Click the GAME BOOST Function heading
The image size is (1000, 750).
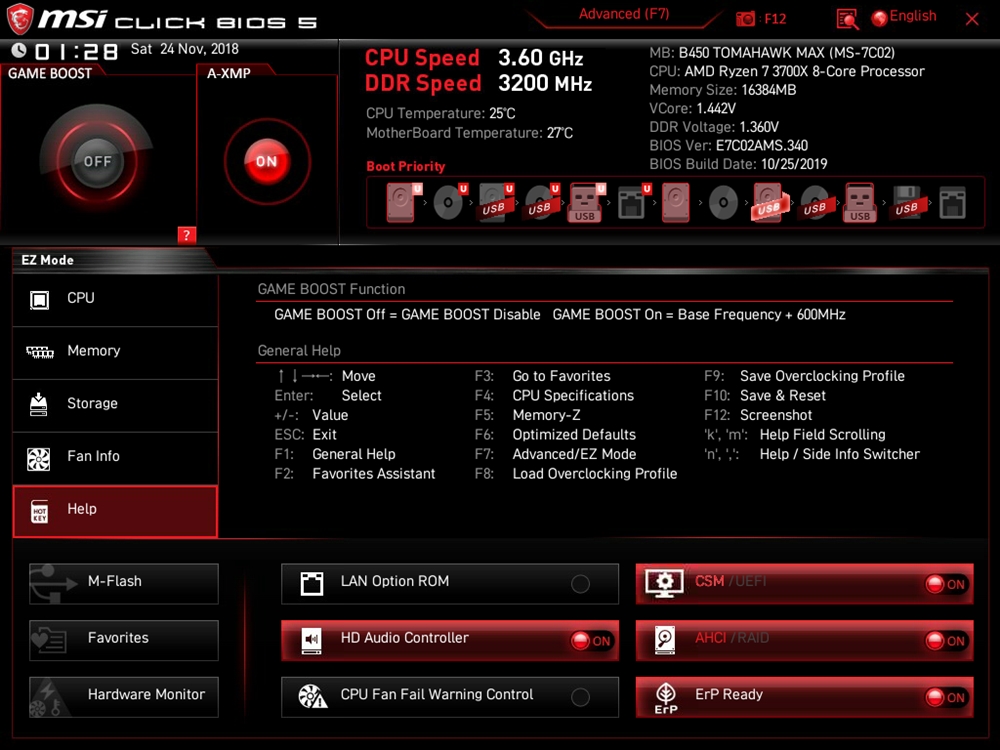(331, 290)
